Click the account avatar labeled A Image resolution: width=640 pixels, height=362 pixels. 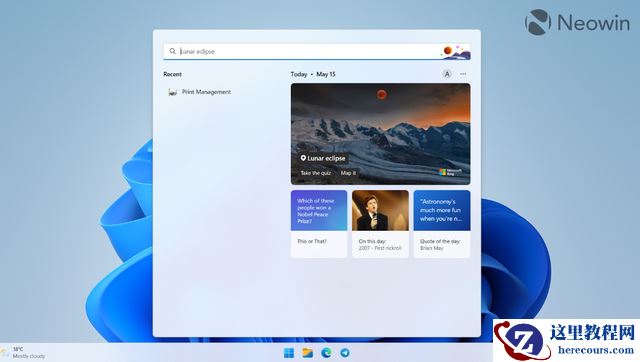[x=447, y=74]
